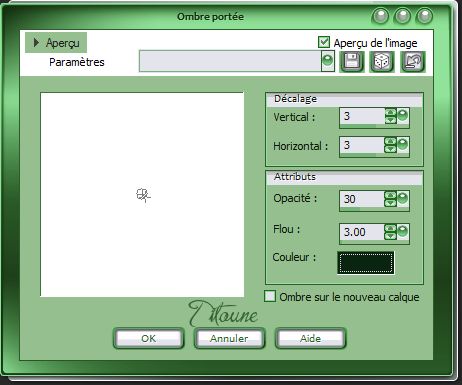Click the OK button
The width and height of the screenshot is (462, 385).
coord(148,338)
